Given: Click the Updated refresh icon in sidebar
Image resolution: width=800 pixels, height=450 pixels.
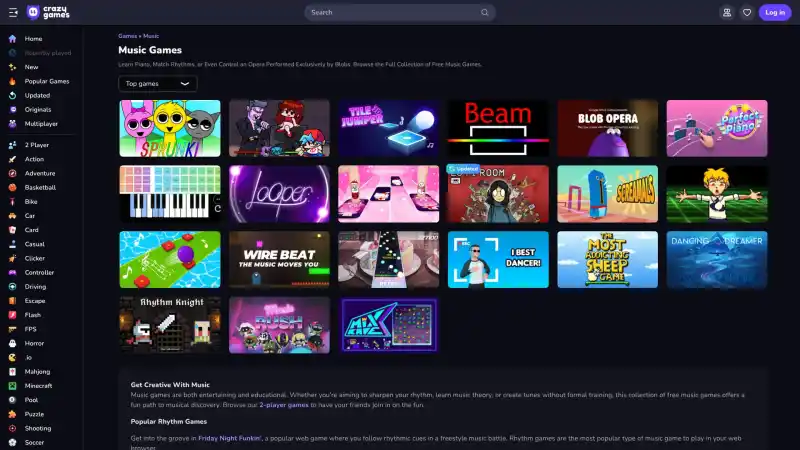Looking at the screenshot, I should (x=12, y=95).
